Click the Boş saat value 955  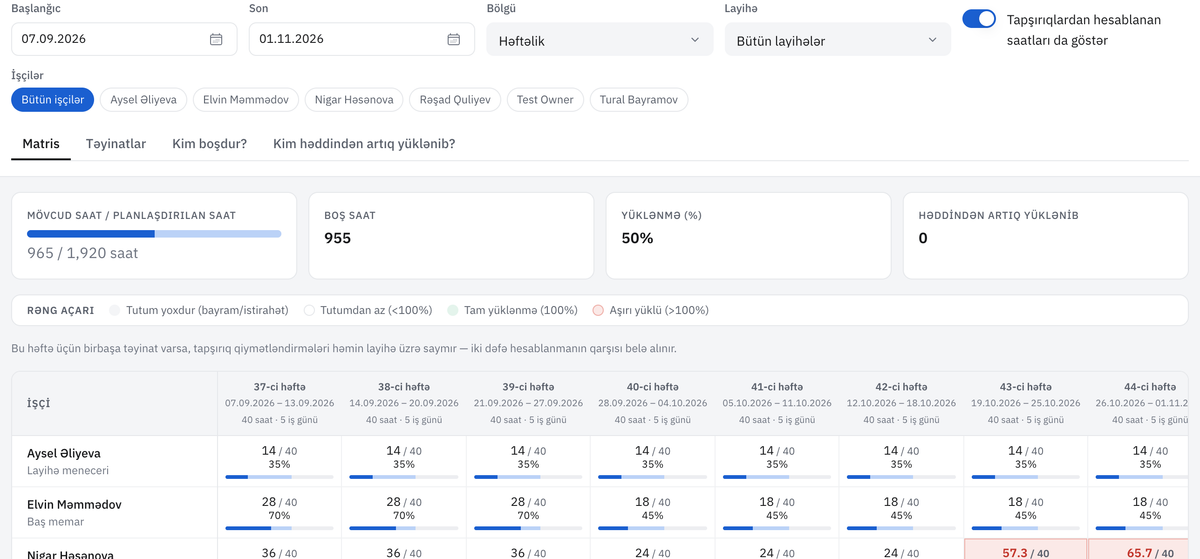click(x=338, y=238)
